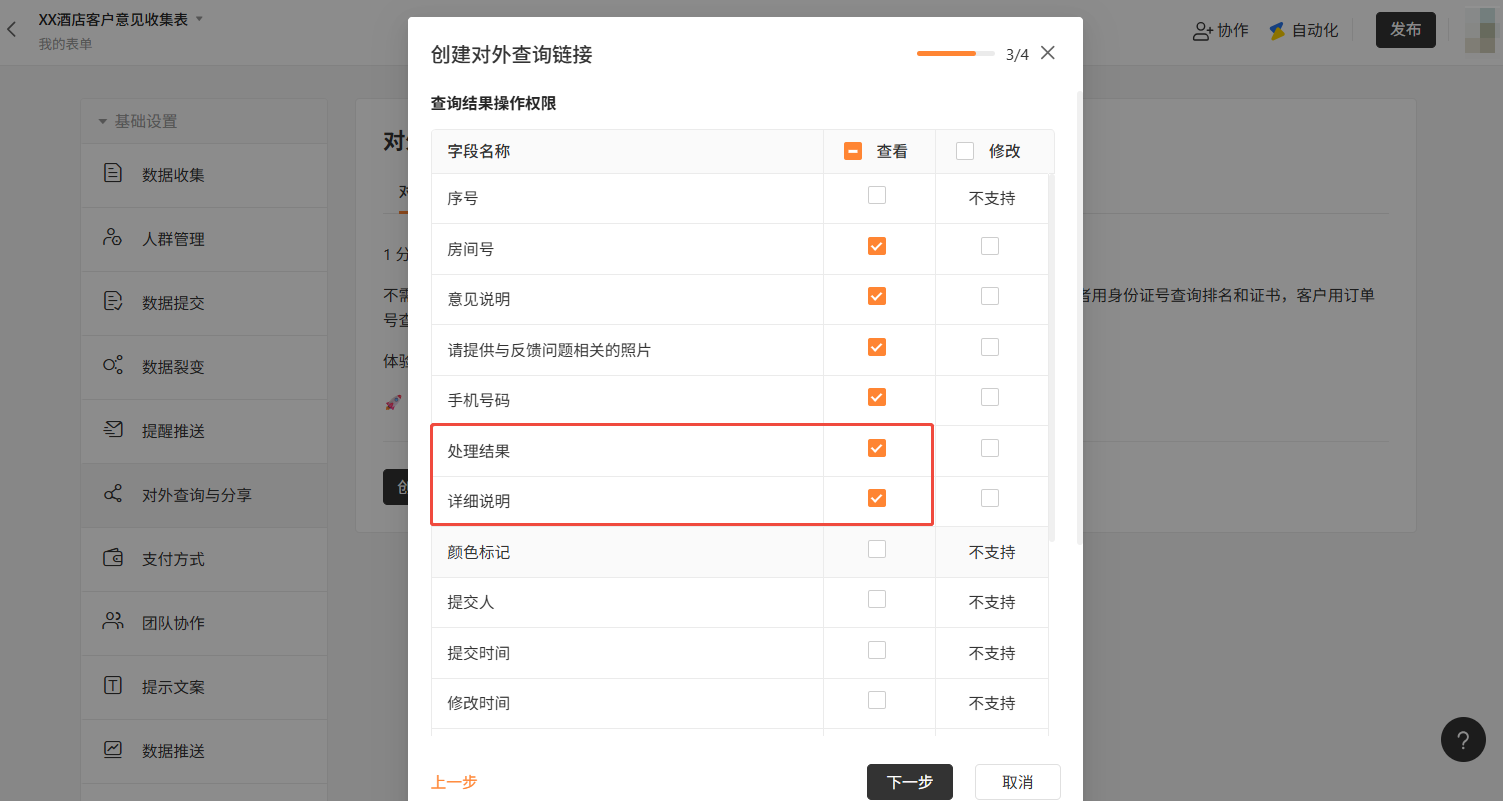Go back with the 上一步 link

click(x=454, y=782)
